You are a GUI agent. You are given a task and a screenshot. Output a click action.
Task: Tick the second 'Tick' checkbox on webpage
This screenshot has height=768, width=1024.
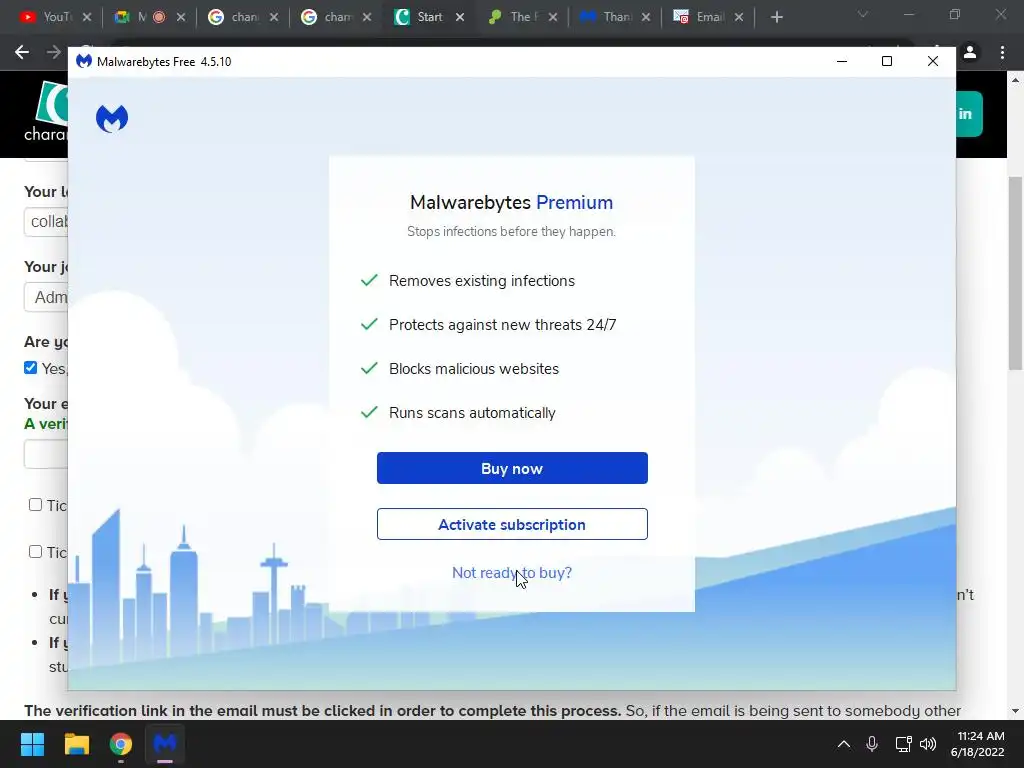point(35,552)
